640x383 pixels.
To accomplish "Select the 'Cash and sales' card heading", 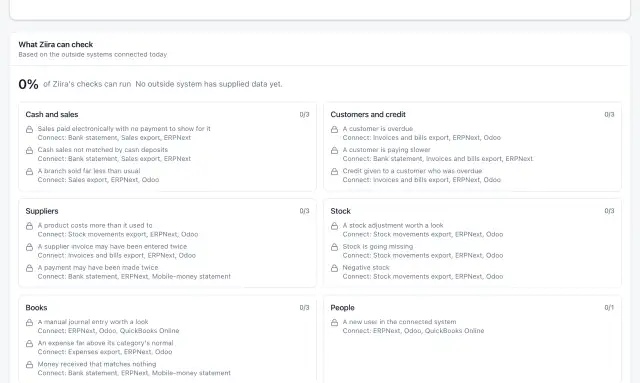I will click(x=52, y=114).
